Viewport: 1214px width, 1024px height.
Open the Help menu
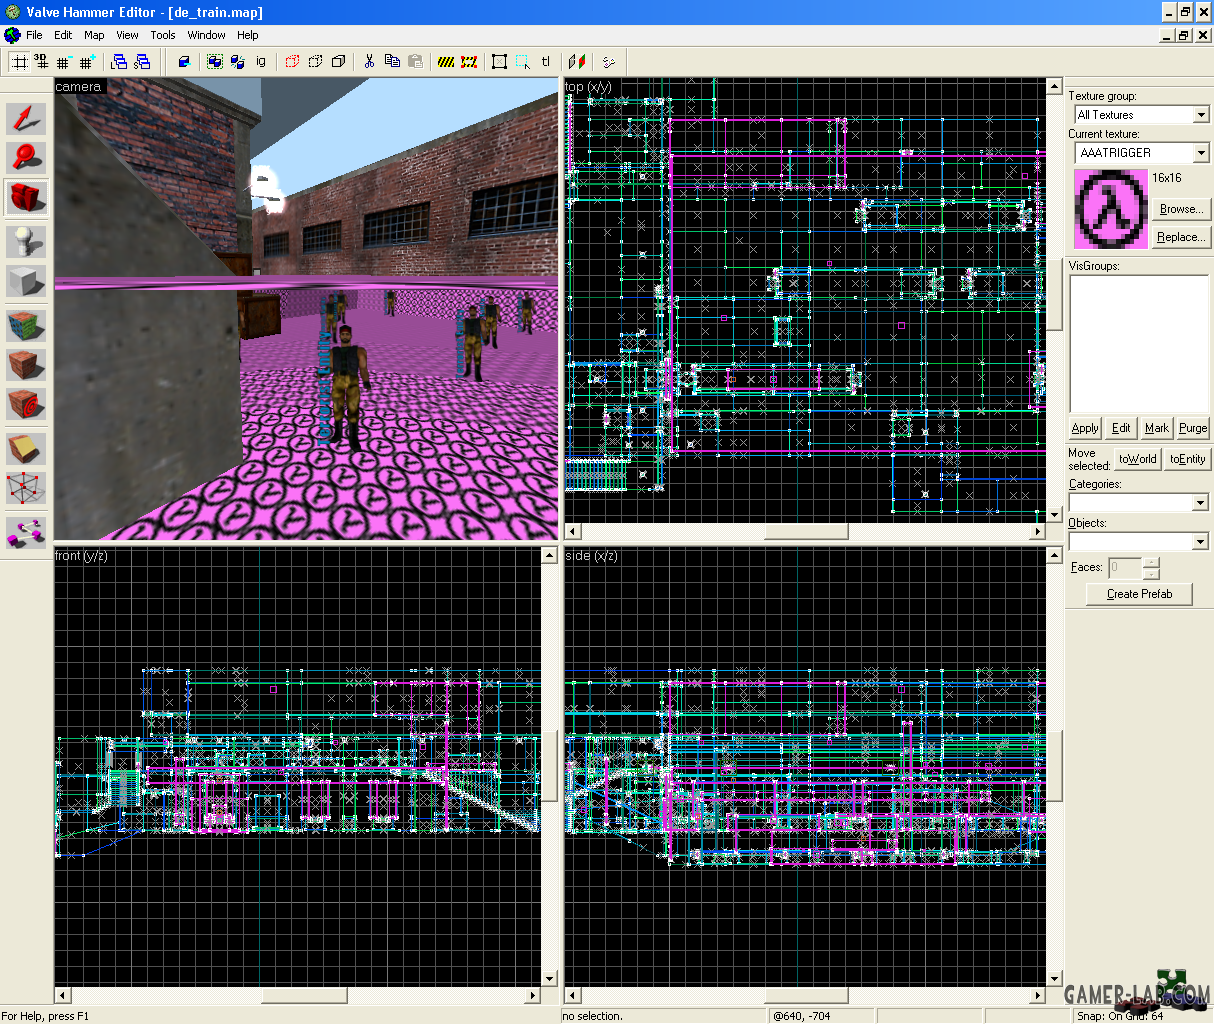[248, 35]
